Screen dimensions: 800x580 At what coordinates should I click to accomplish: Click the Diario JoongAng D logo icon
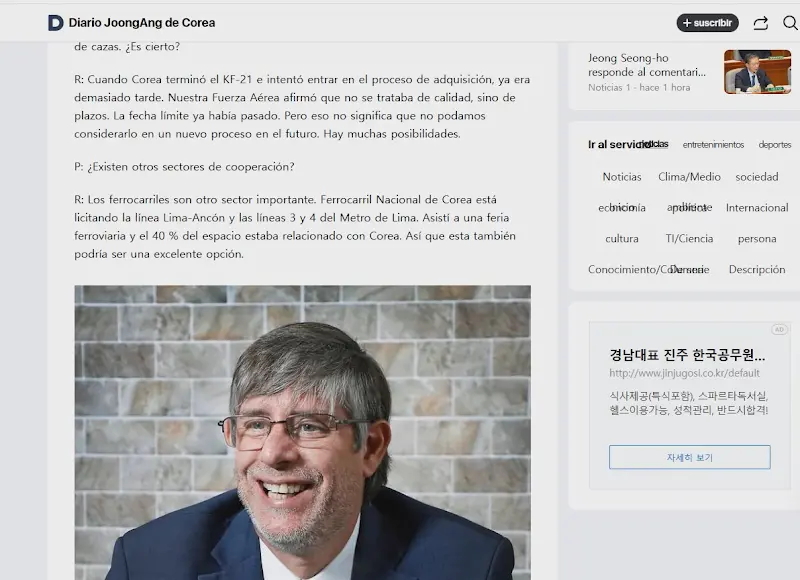pyautogui.click(x=56, y=23)
